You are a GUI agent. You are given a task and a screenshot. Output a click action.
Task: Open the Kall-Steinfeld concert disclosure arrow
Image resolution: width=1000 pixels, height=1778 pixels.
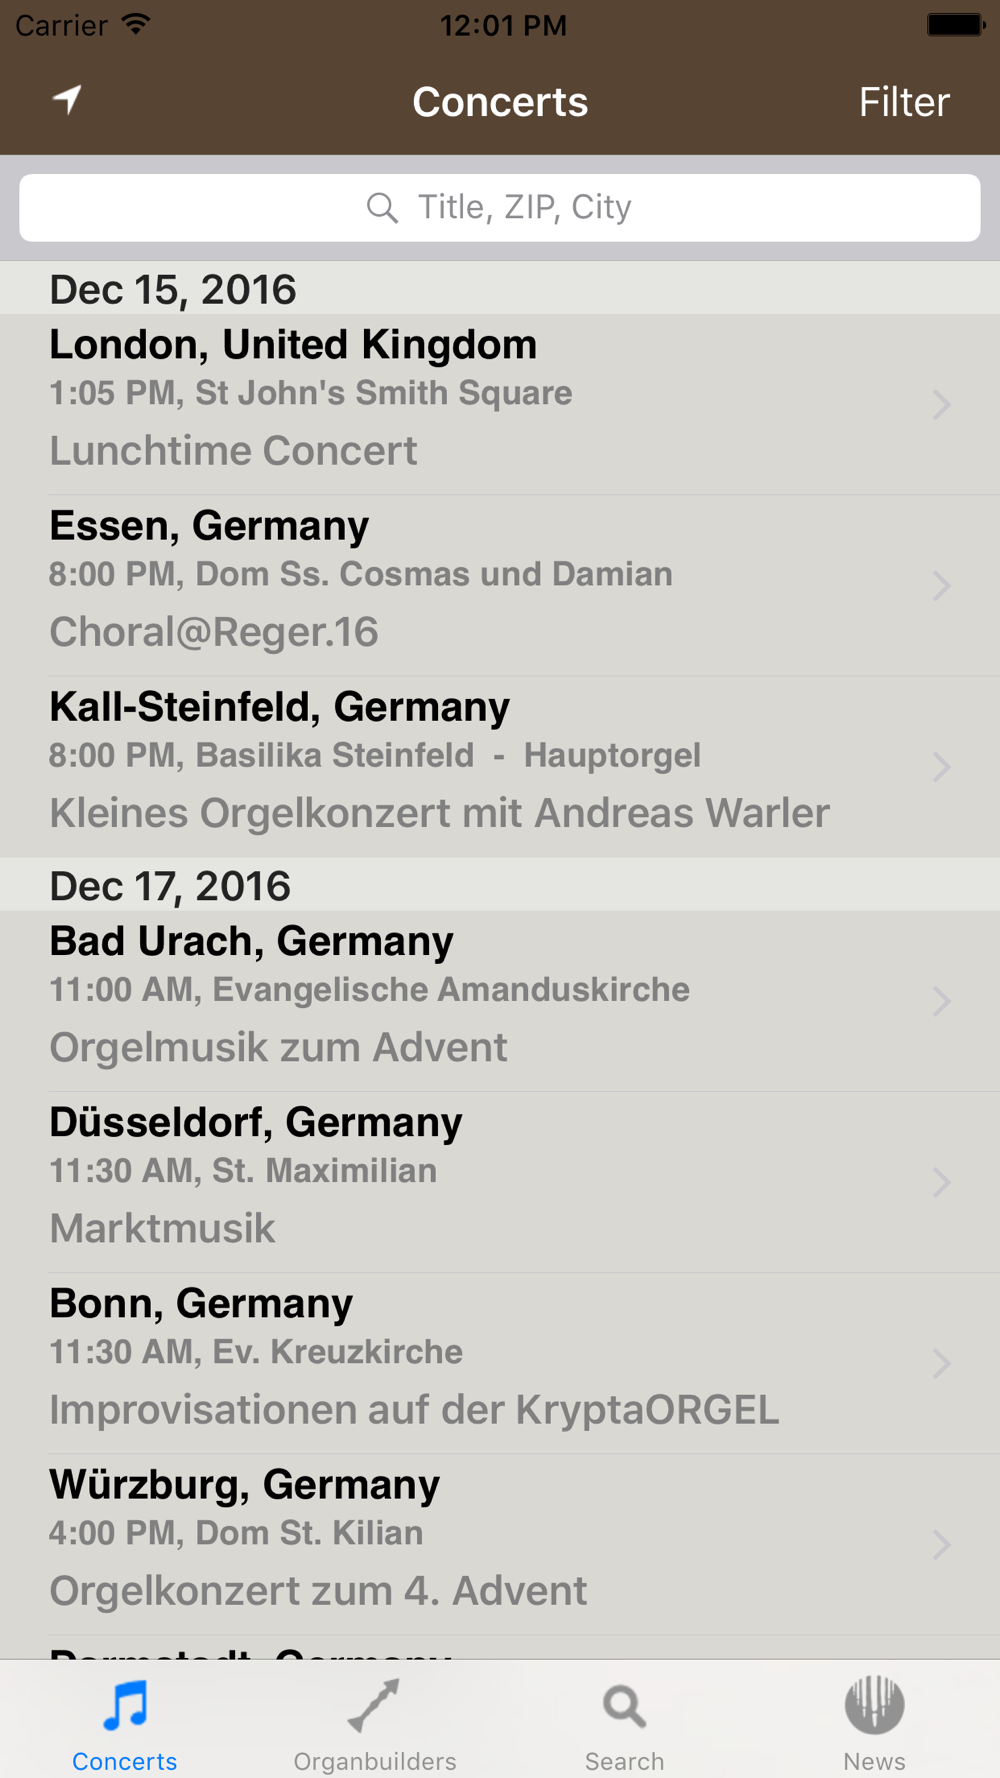click(941, 767)
